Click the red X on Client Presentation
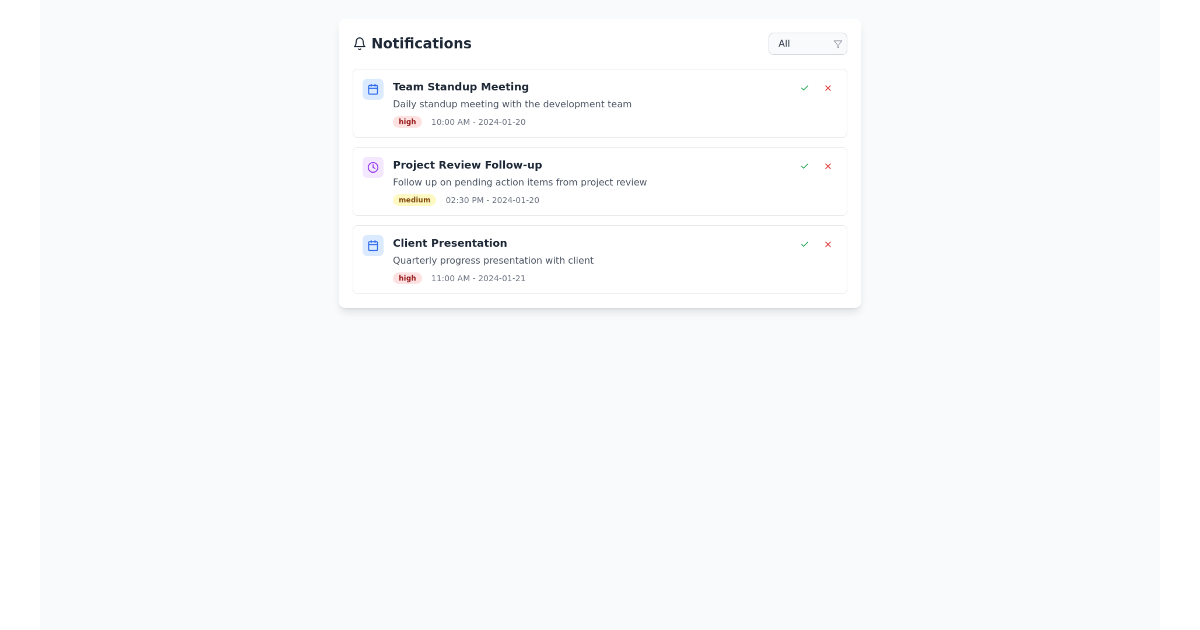The image size is (1200, 630). pyautogui.click(x=828, y=244)
